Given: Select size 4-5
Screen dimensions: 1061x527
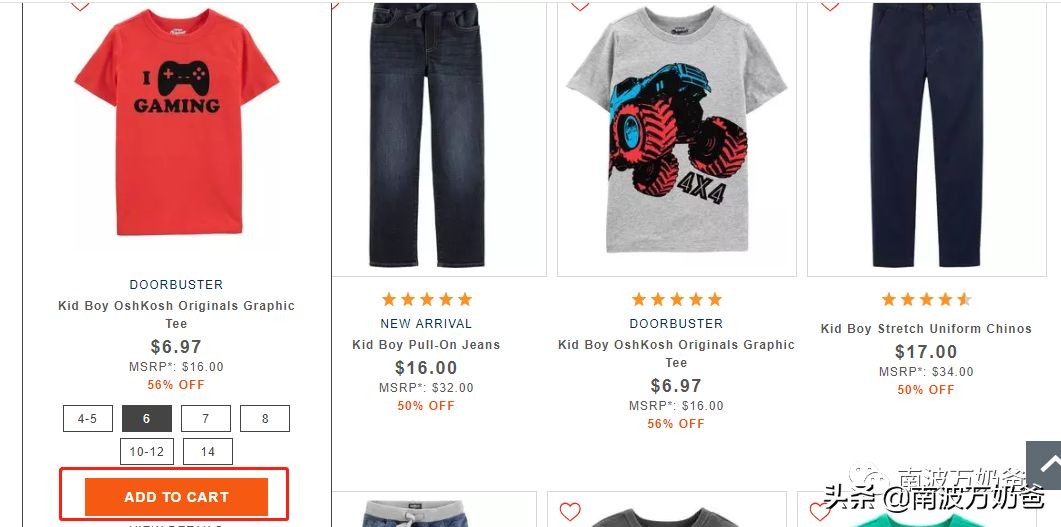Looking at the screenshot, I should (88, 419).
